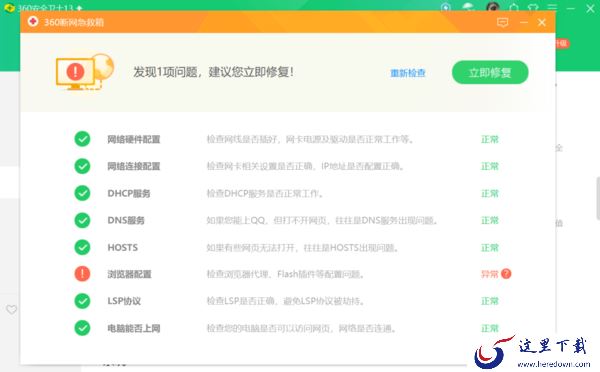Click the 360安全卫士 logo icon at top left

pos(9,8)
